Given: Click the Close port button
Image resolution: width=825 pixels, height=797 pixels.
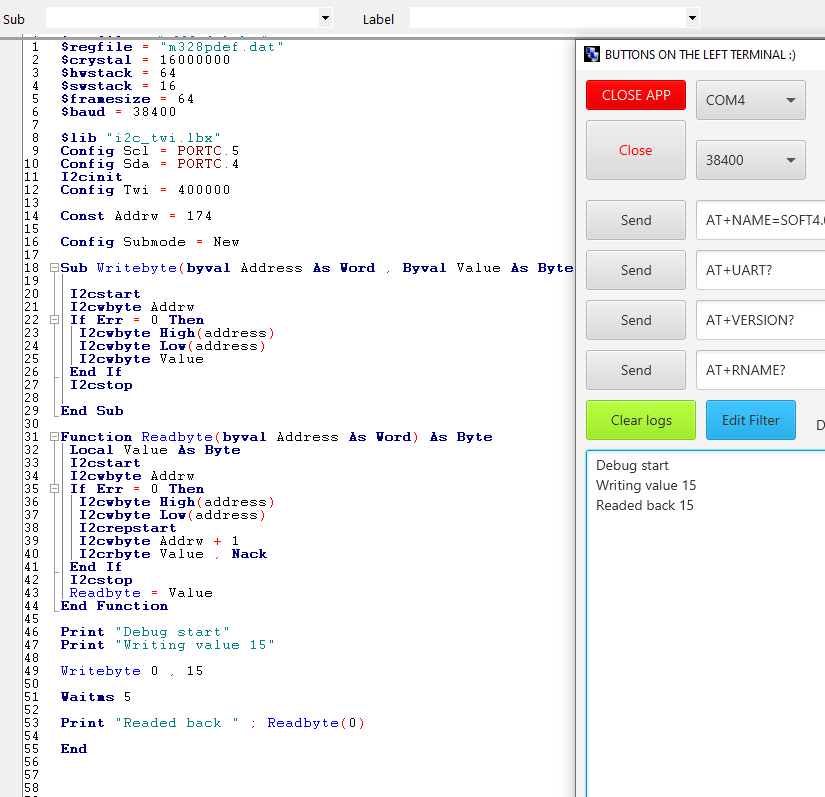Looking at the screenshot, I should click(x=635, y=150).
